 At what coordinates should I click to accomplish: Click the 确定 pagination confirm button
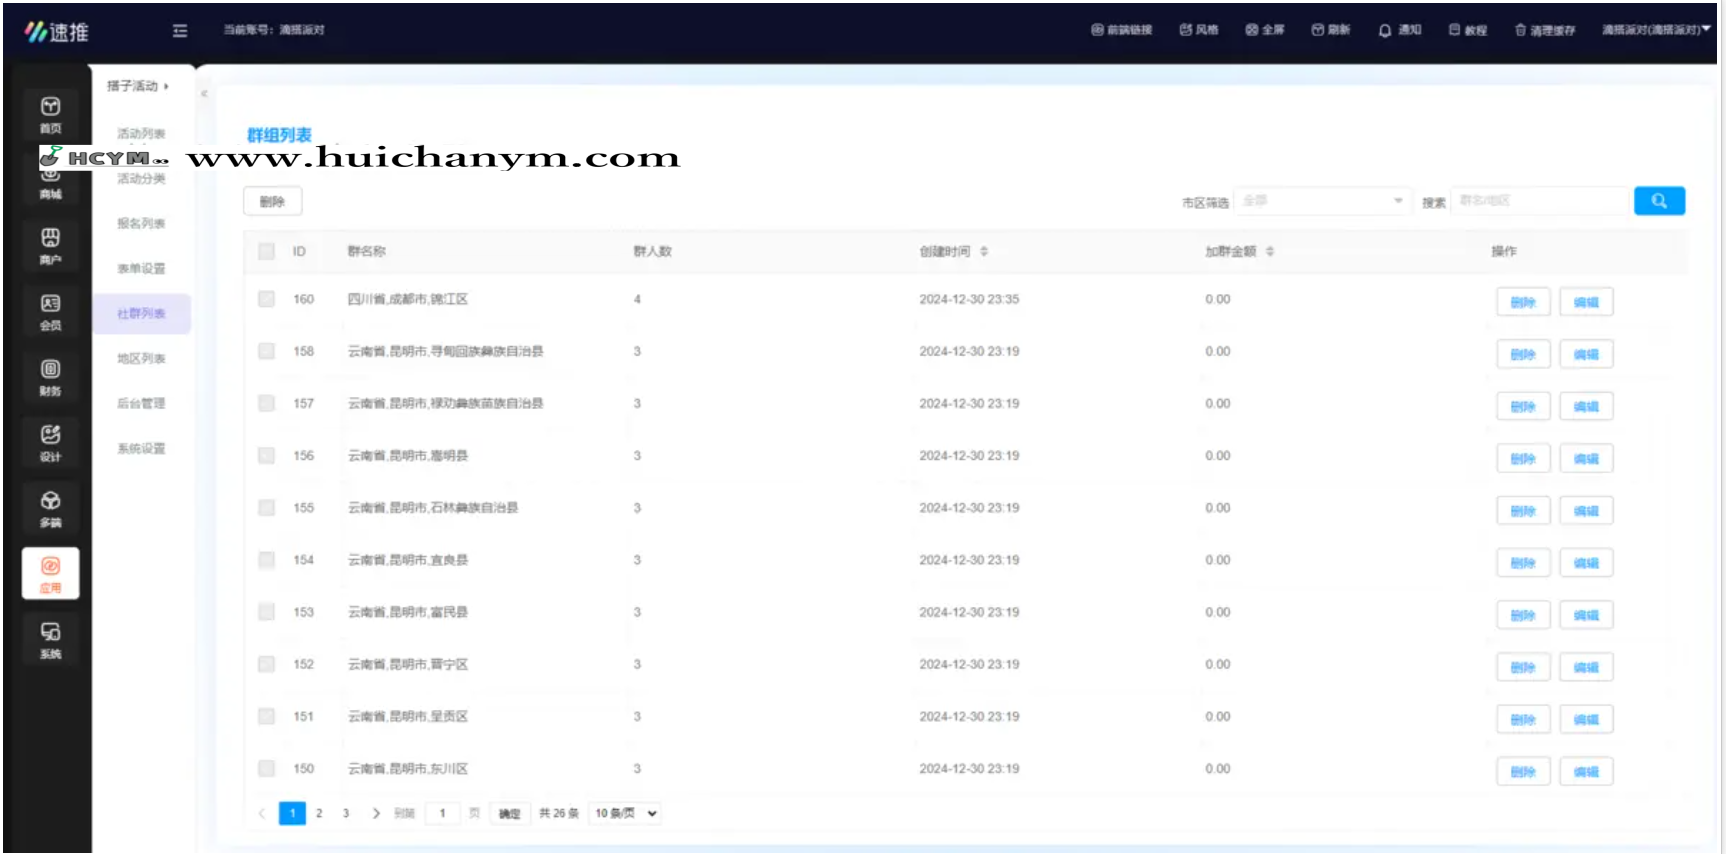510,813
